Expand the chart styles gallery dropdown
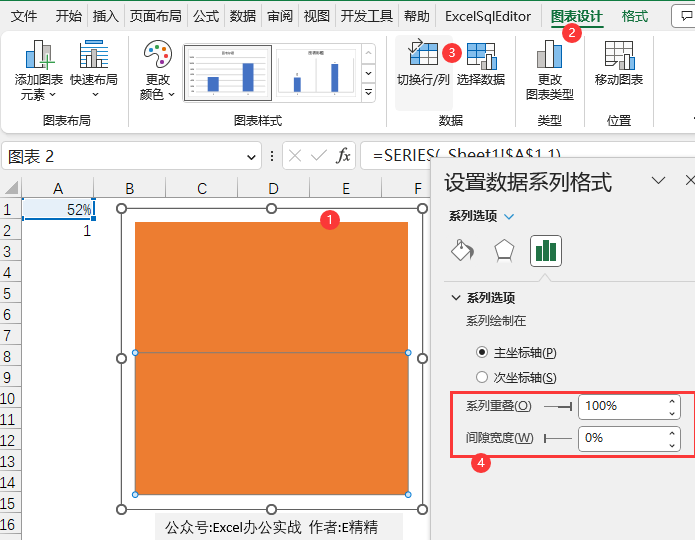The image size is (695, 540). 368,93
